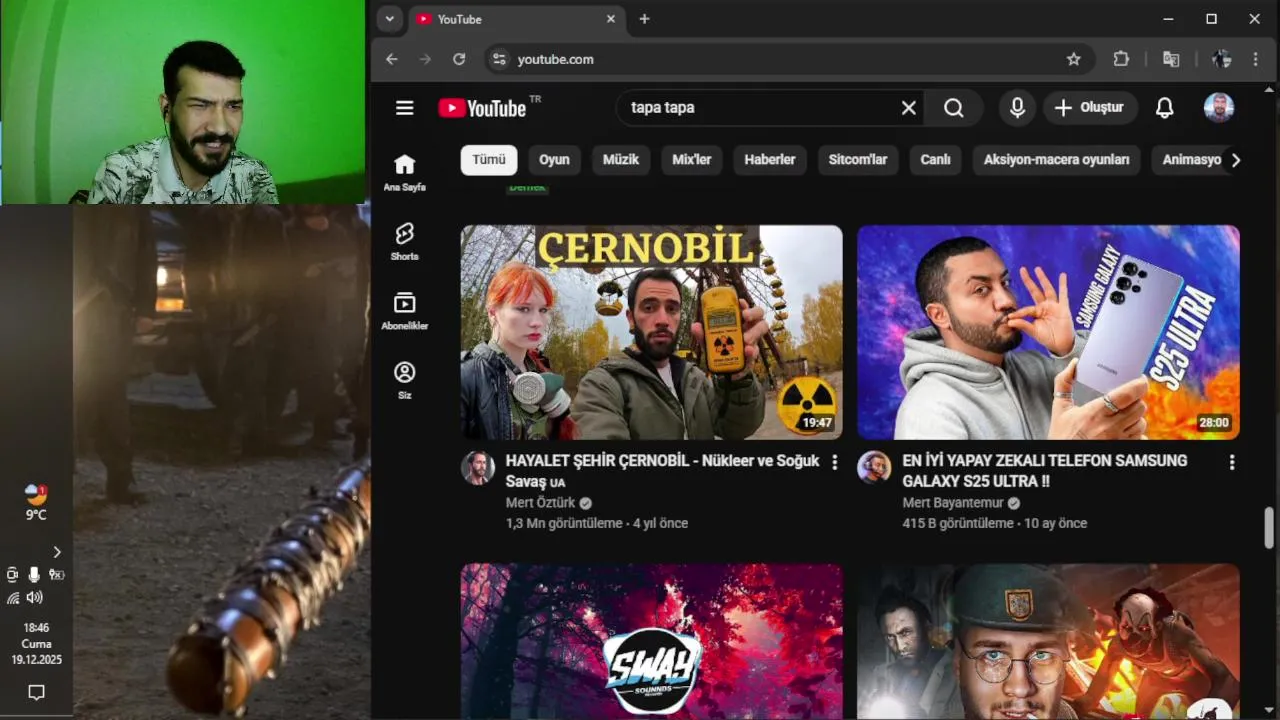Click the soldier with glasses thumbnail

tap(1048, 641)
